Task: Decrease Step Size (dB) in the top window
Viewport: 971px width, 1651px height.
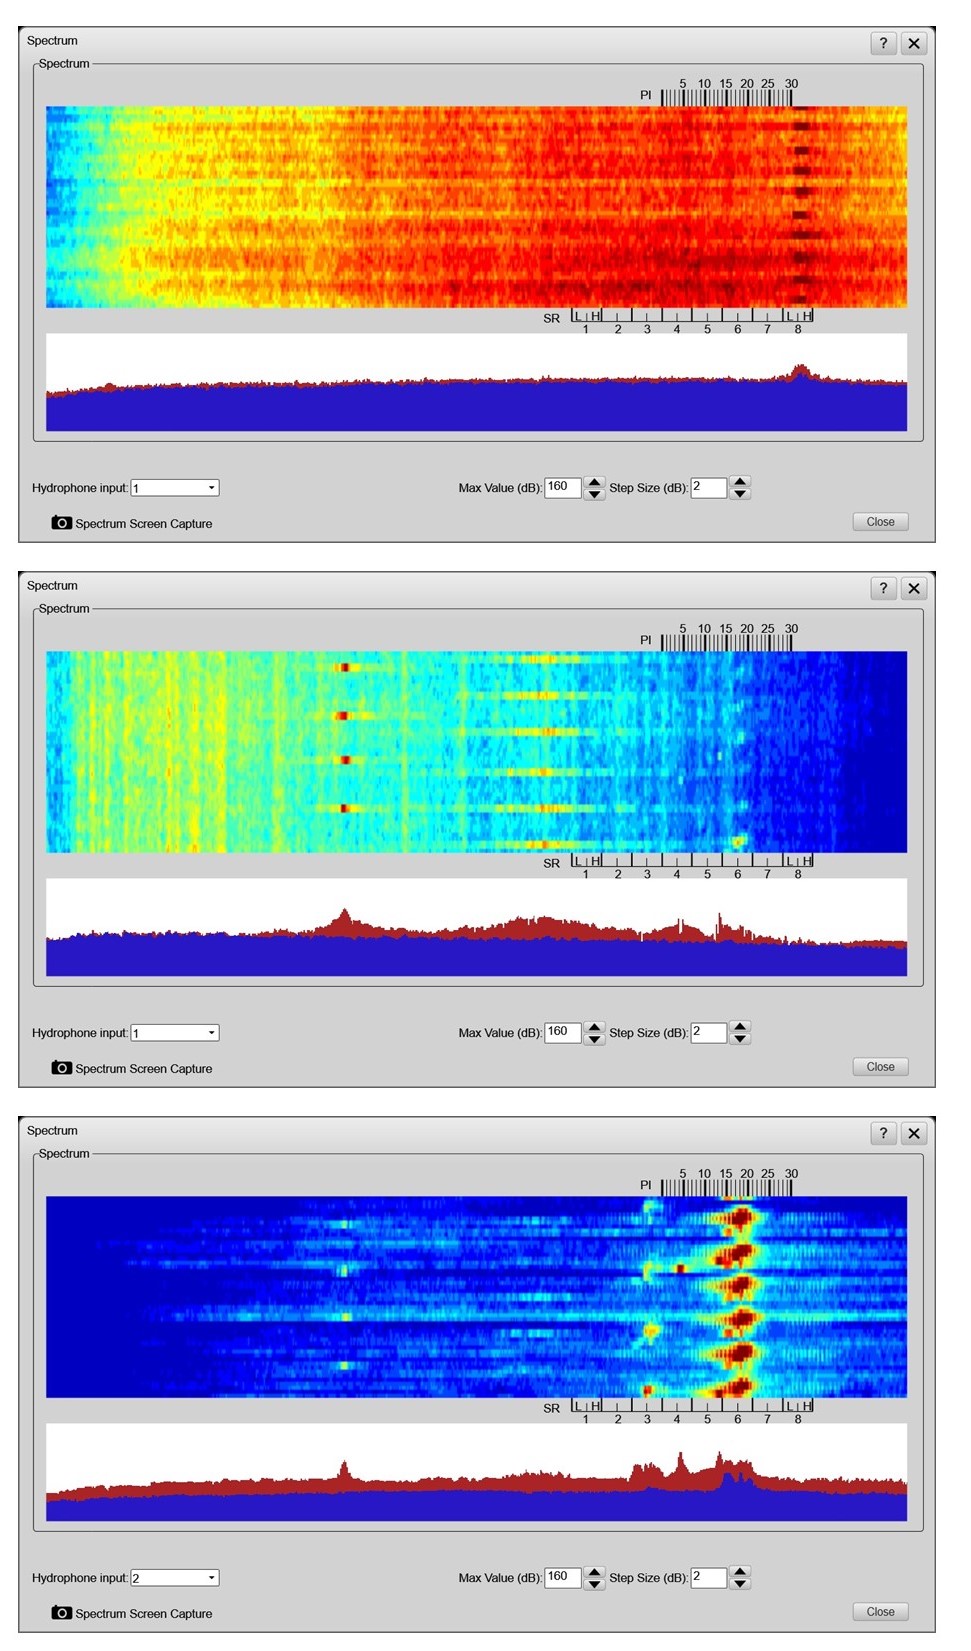Action: [740, 494]
